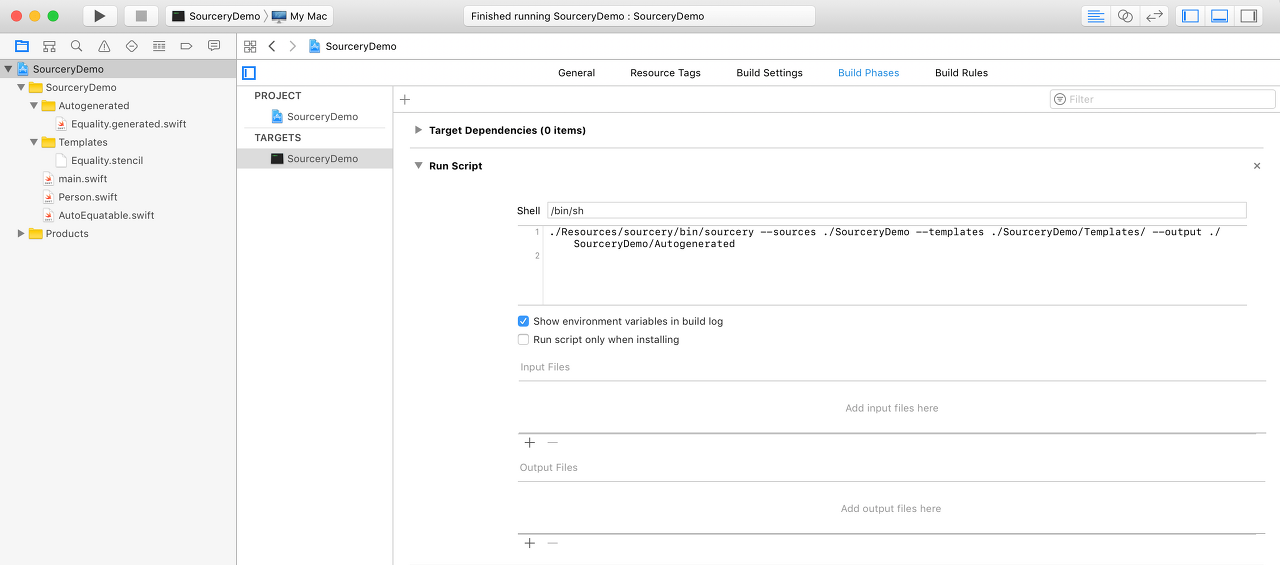Show the Issue navigator warning icon
This screenshot has width=1280, height=565.
104,46
